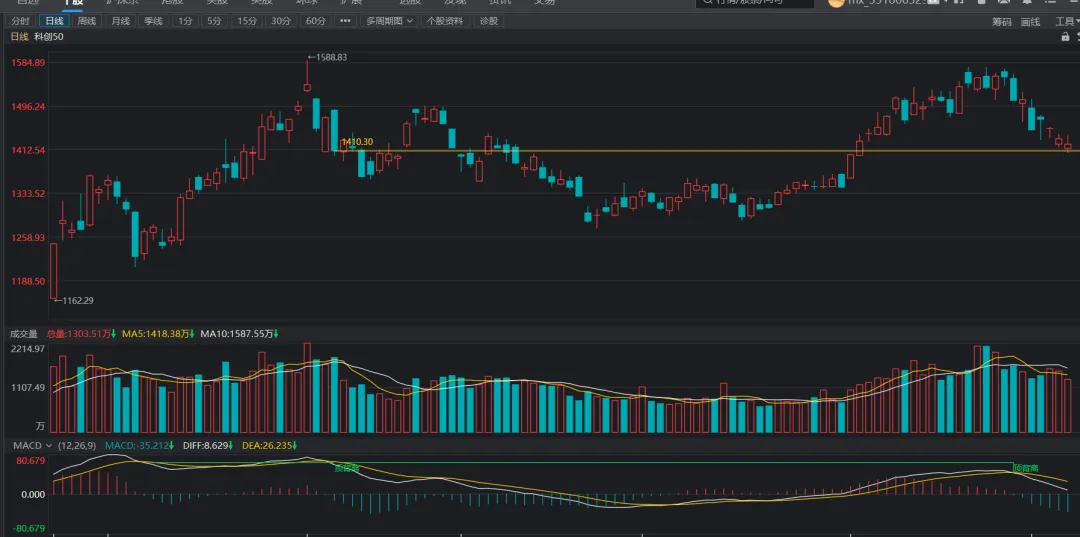Click the MA10:1587.55万 value
1080x537 pixels.
pyautogui.click(x=240, y=334)
